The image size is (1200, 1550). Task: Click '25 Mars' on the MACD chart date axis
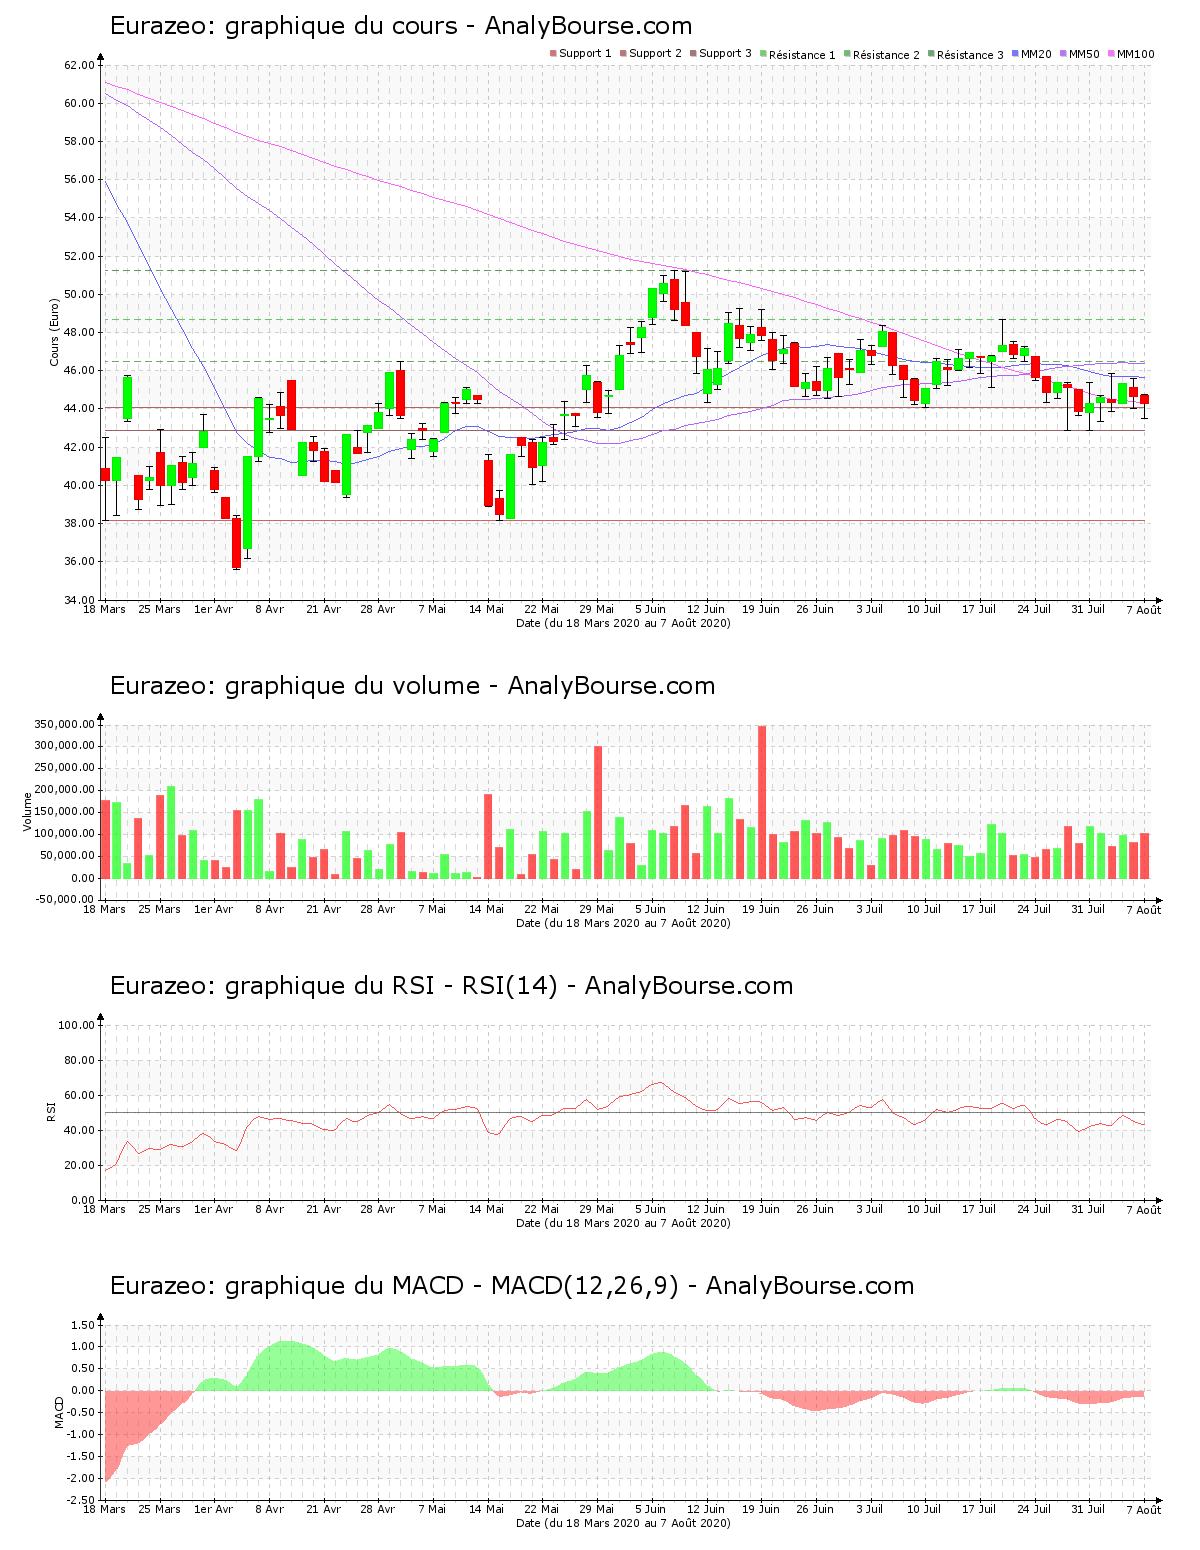pos(159,1510)
